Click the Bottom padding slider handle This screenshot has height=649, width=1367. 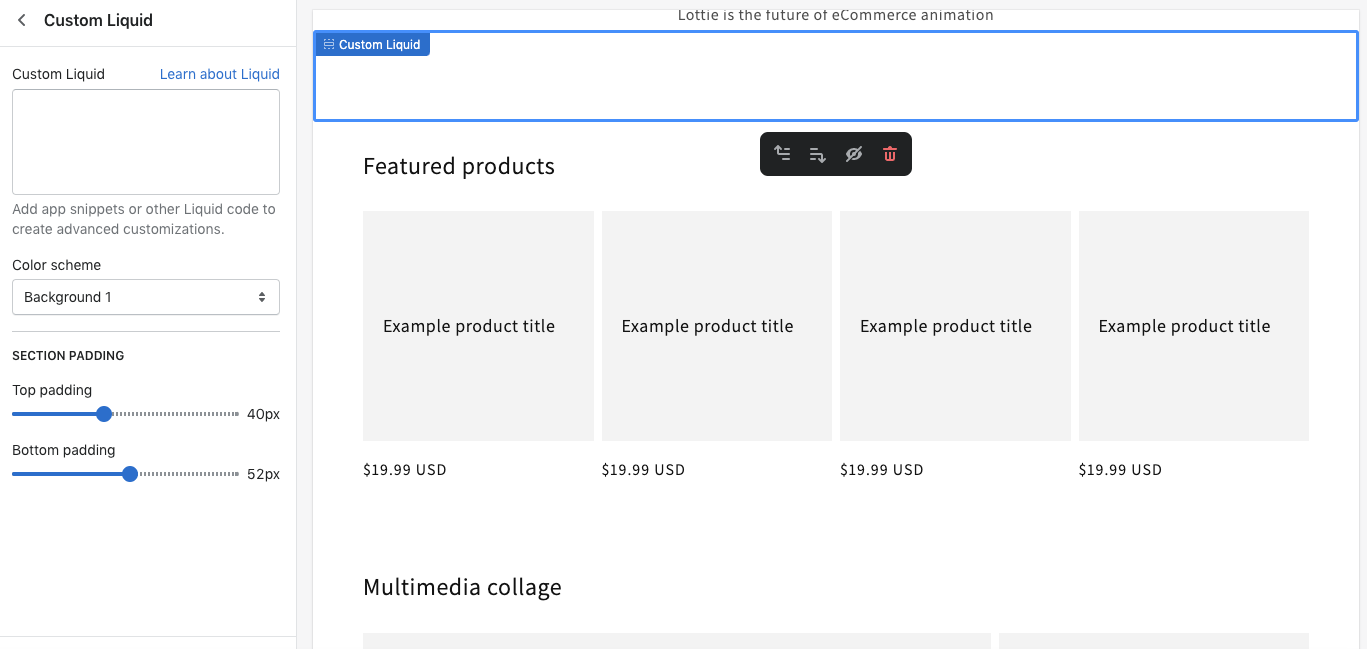(x=129, y=473)
